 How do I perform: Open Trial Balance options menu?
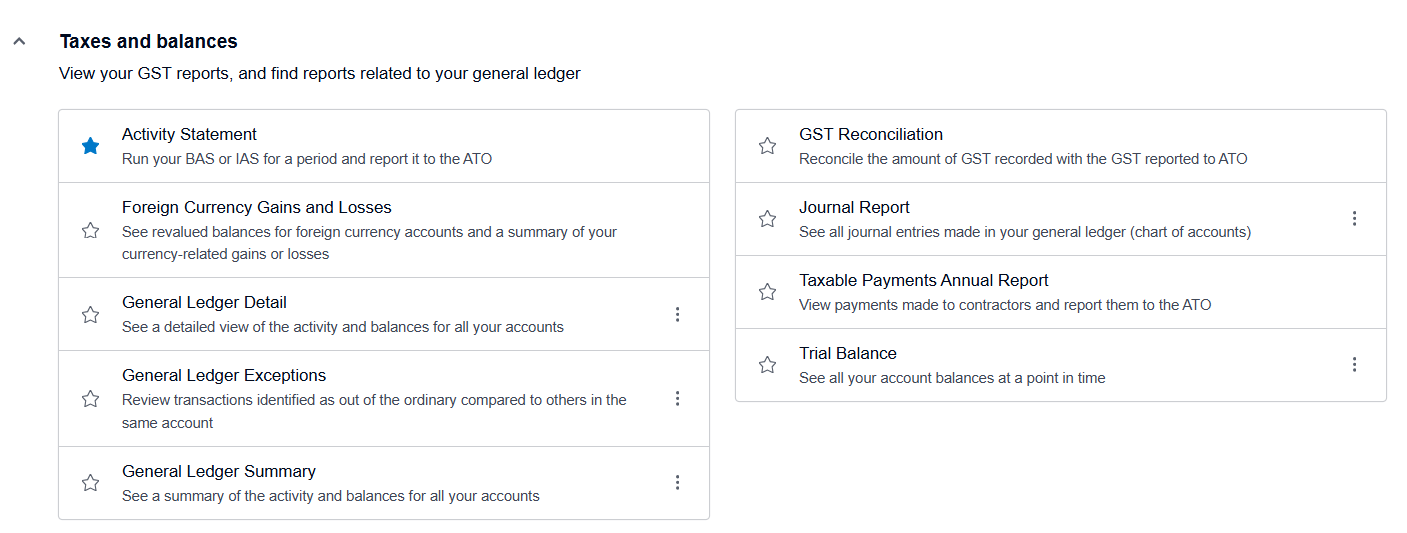[x=1354, y=365]
